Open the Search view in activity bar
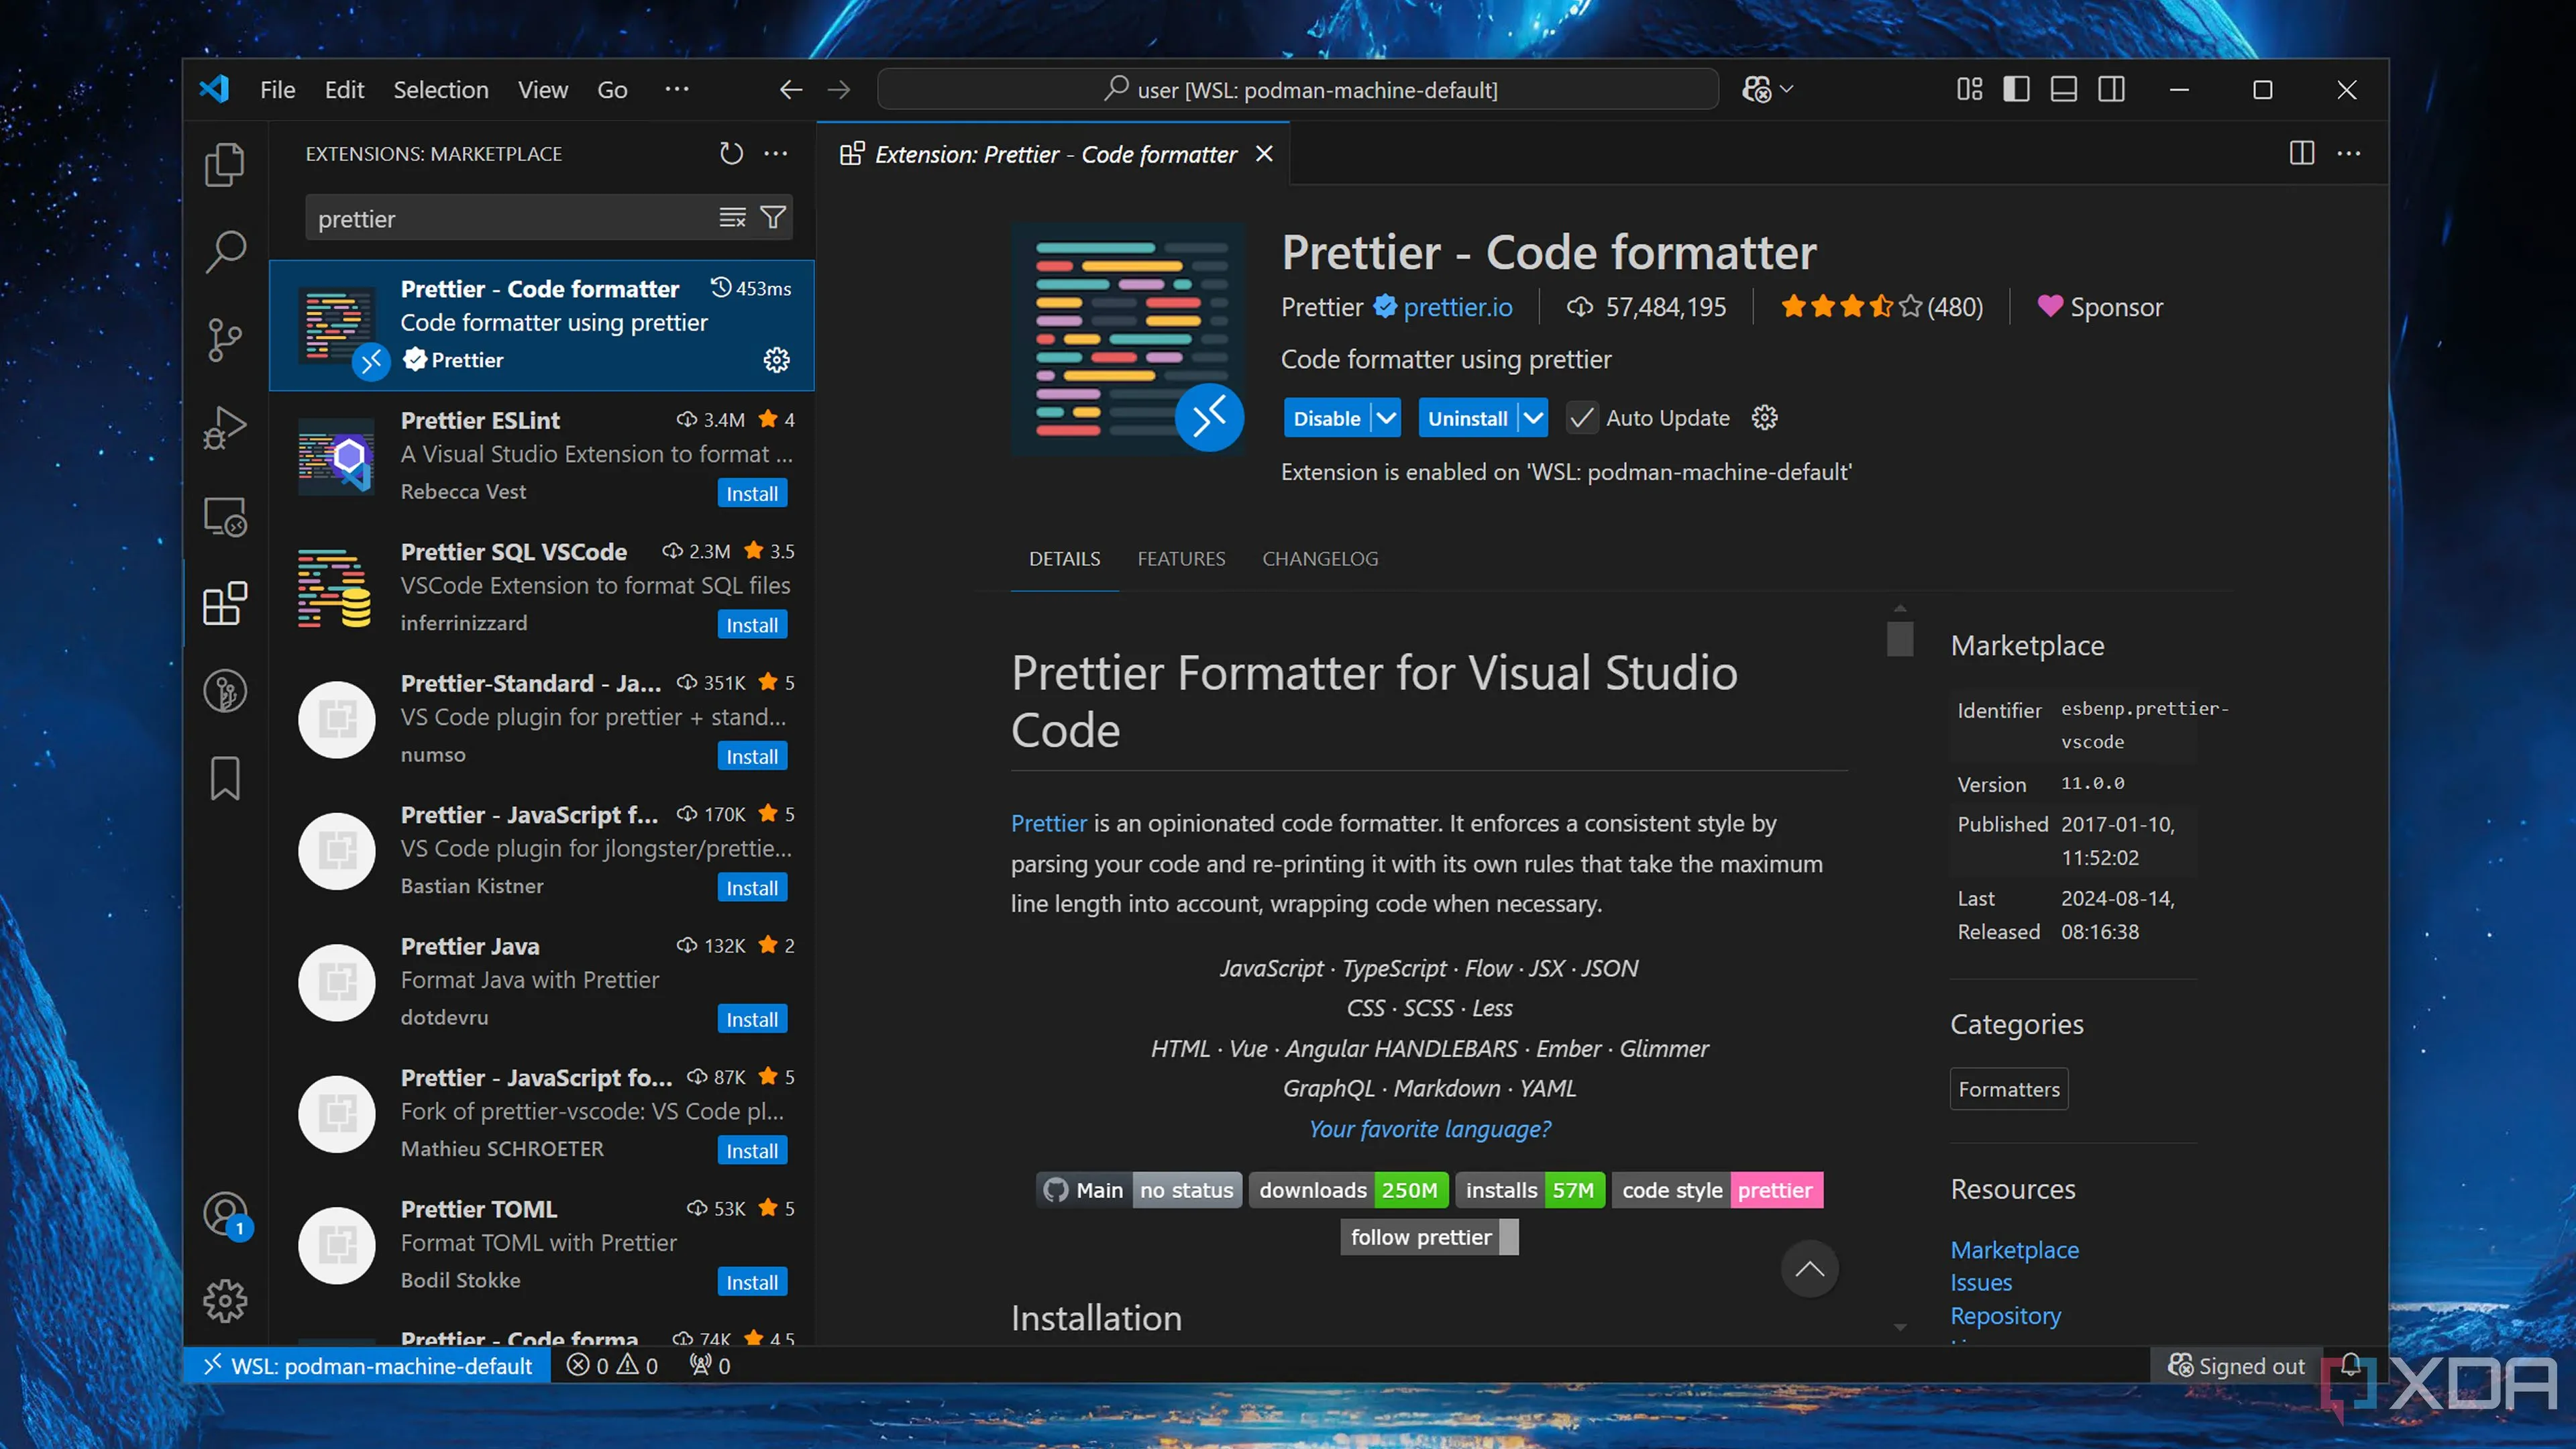 pos(225,252)
